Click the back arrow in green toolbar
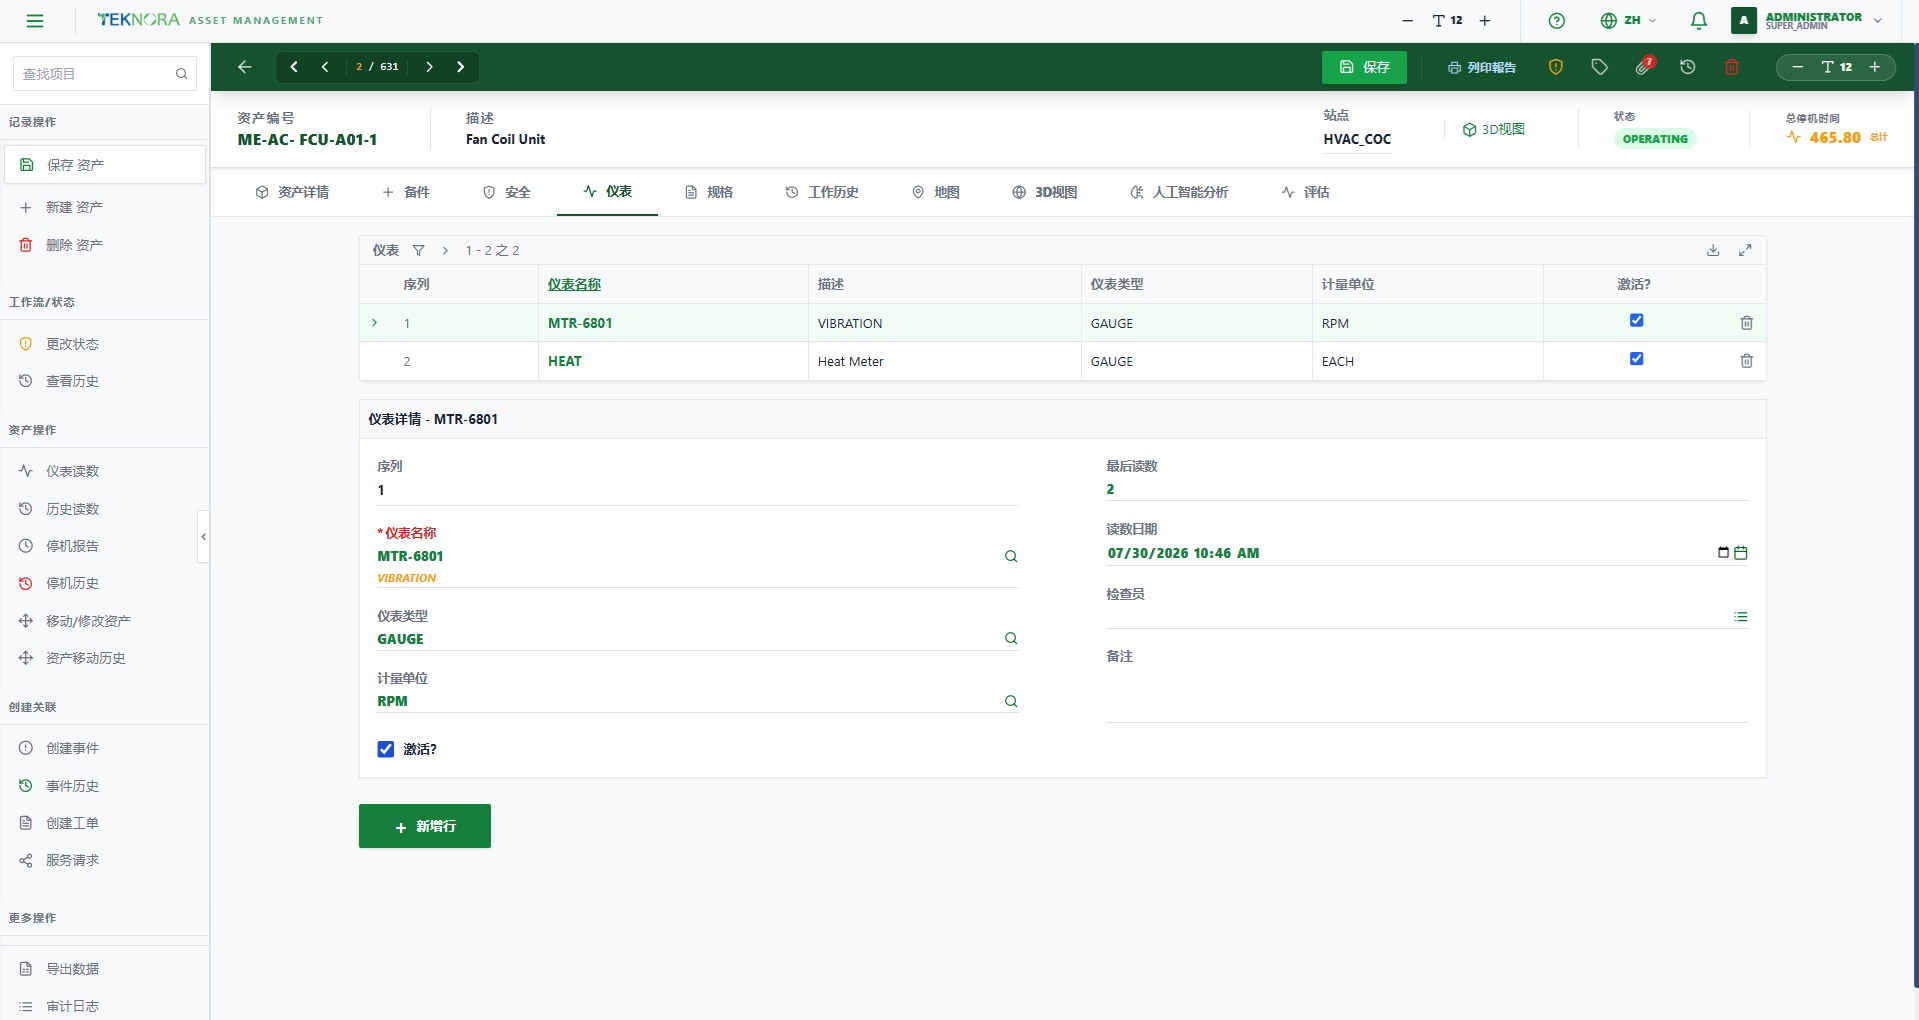The width and height of the screenshot is (1919, 1020). 245,67
